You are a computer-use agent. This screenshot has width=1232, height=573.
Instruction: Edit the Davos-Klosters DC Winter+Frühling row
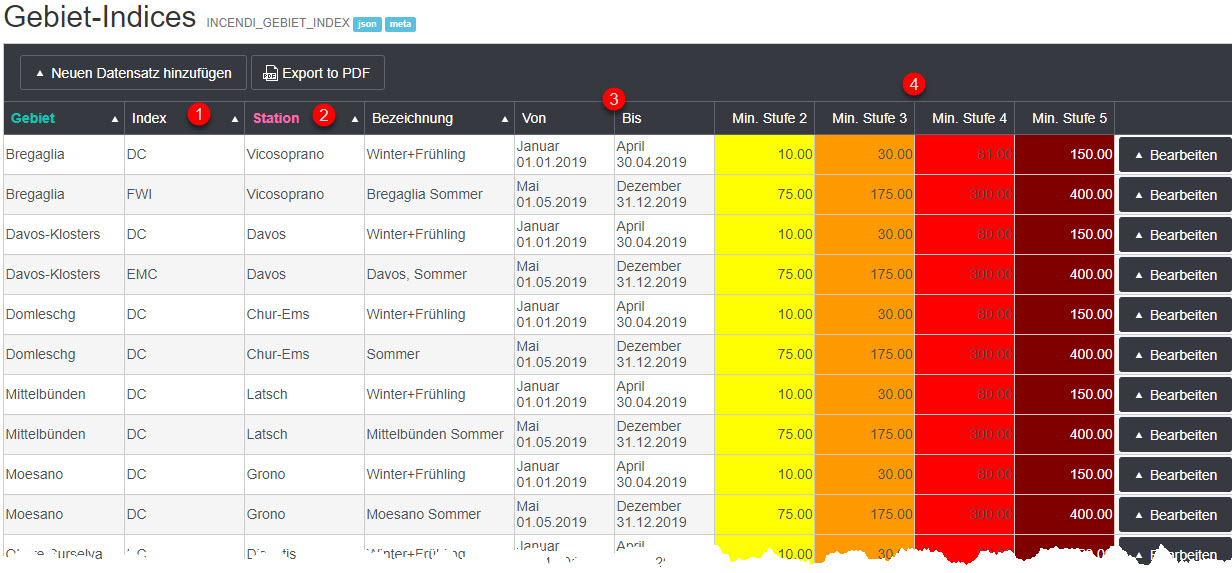pyautogui.click(x=1175, y=235)
